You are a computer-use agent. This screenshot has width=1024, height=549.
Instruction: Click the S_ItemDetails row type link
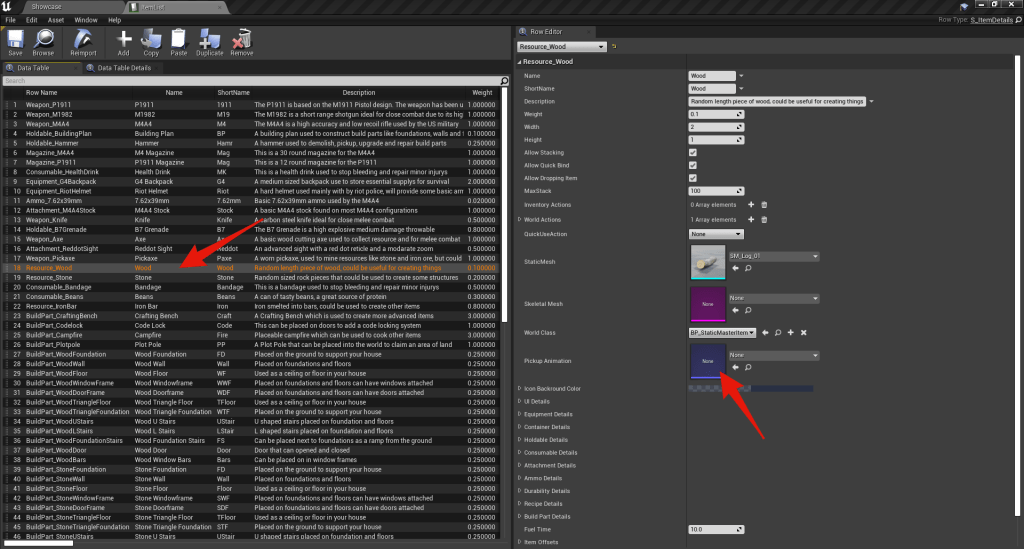[x=993, y=19]
